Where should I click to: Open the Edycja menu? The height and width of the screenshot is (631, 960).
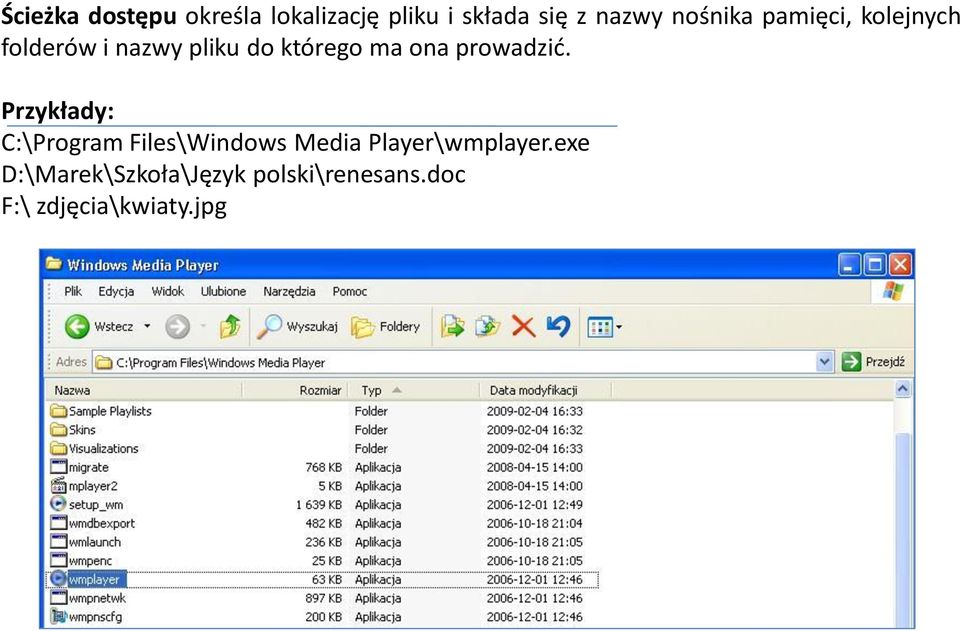[116, 291]
